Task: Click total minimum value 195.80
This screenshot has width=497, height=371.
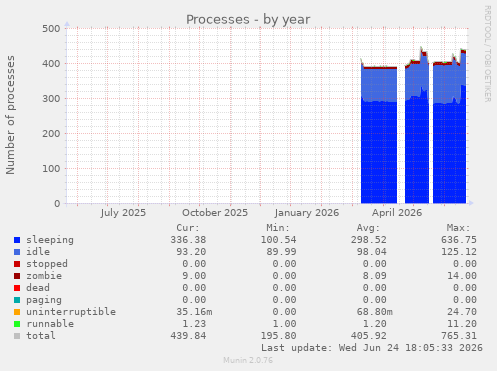Action: (278, 336)
